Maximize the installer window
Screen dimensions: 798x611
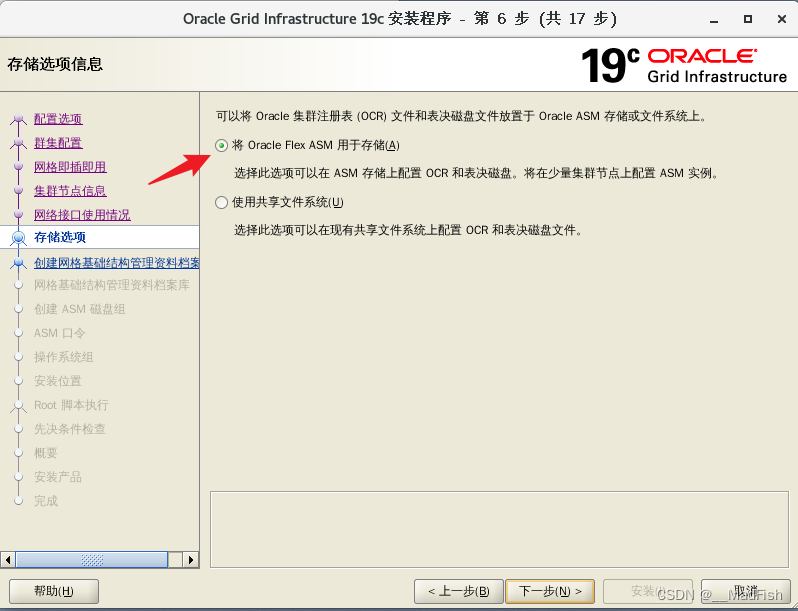tap(748, 19)
